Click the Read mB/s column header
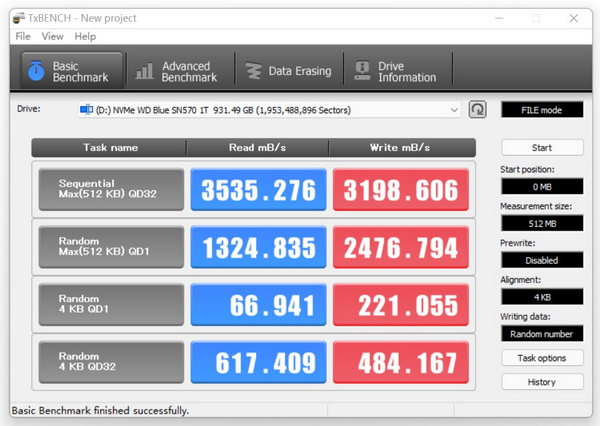Screen dimensions: 600x426 tap(257, 148)
